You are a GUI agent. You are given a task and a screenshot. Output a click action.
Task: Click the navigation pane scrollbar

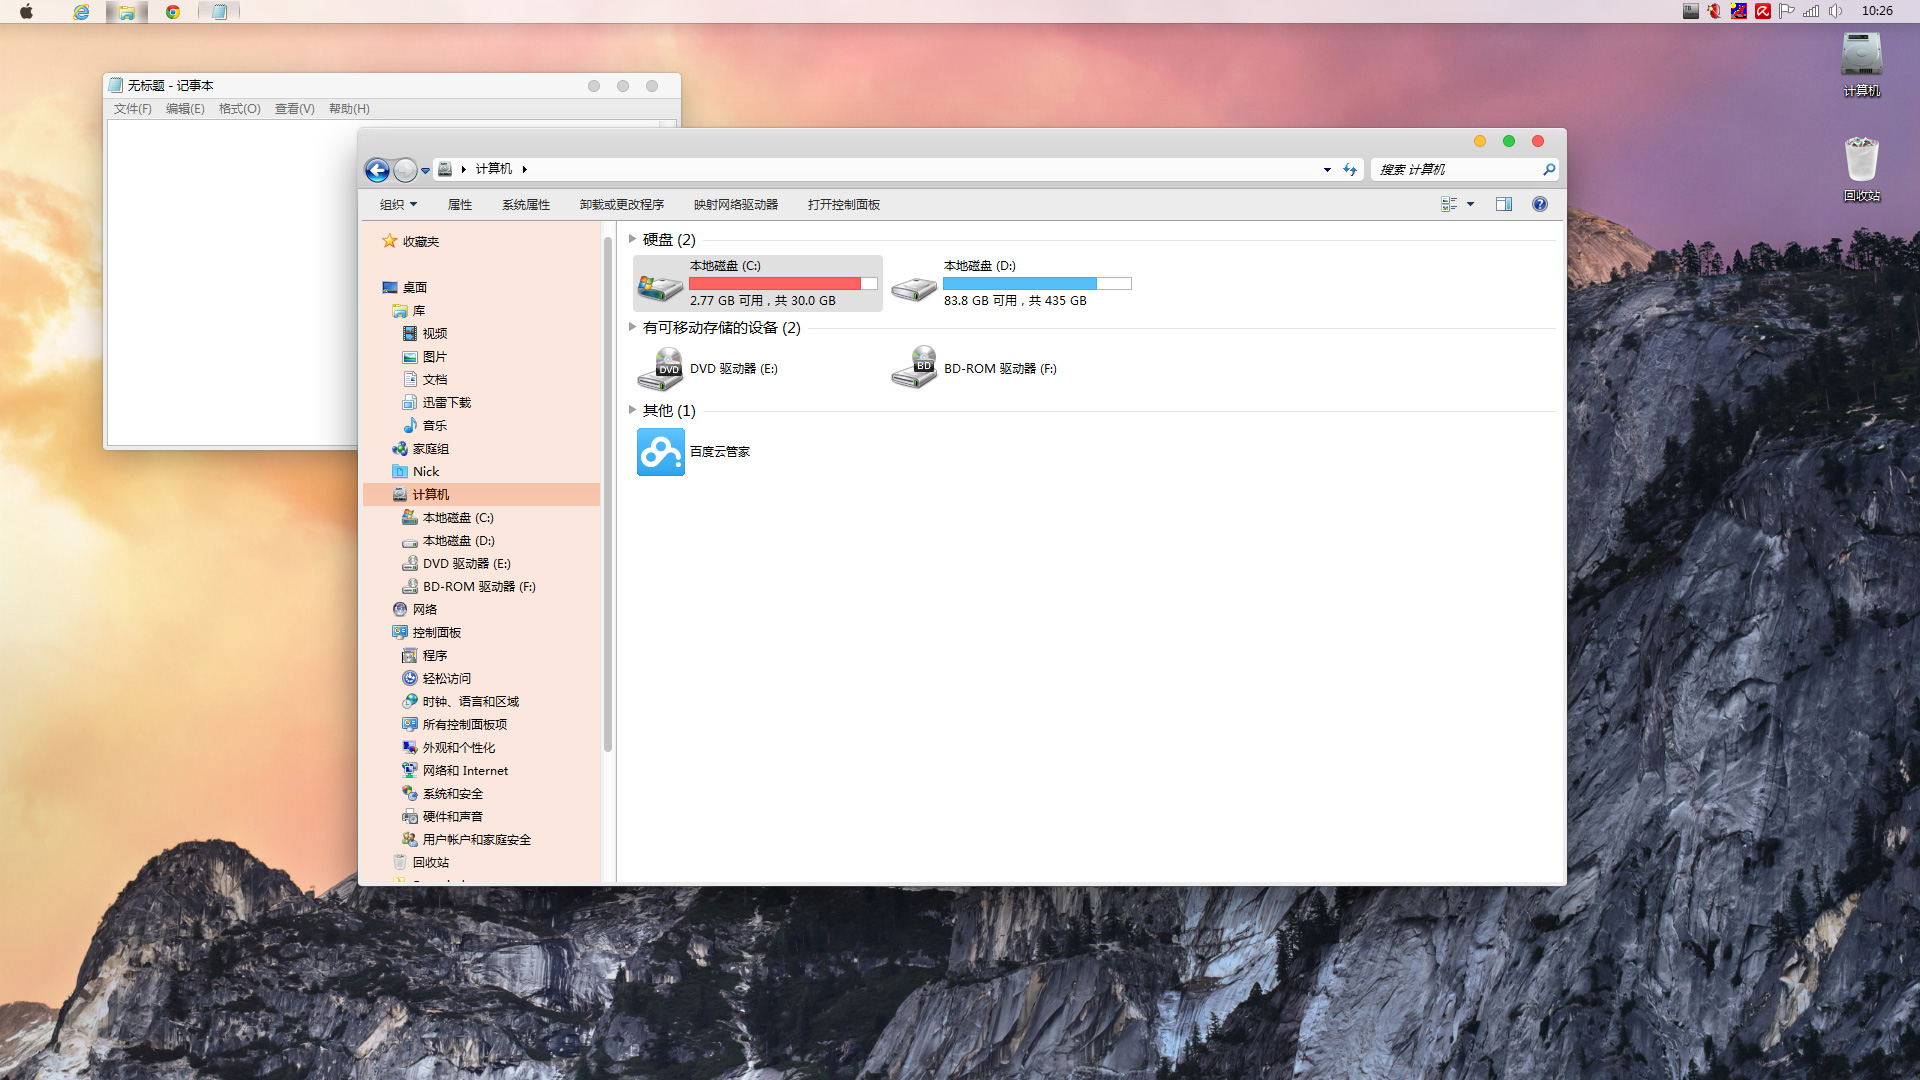(x=608, y=495)
